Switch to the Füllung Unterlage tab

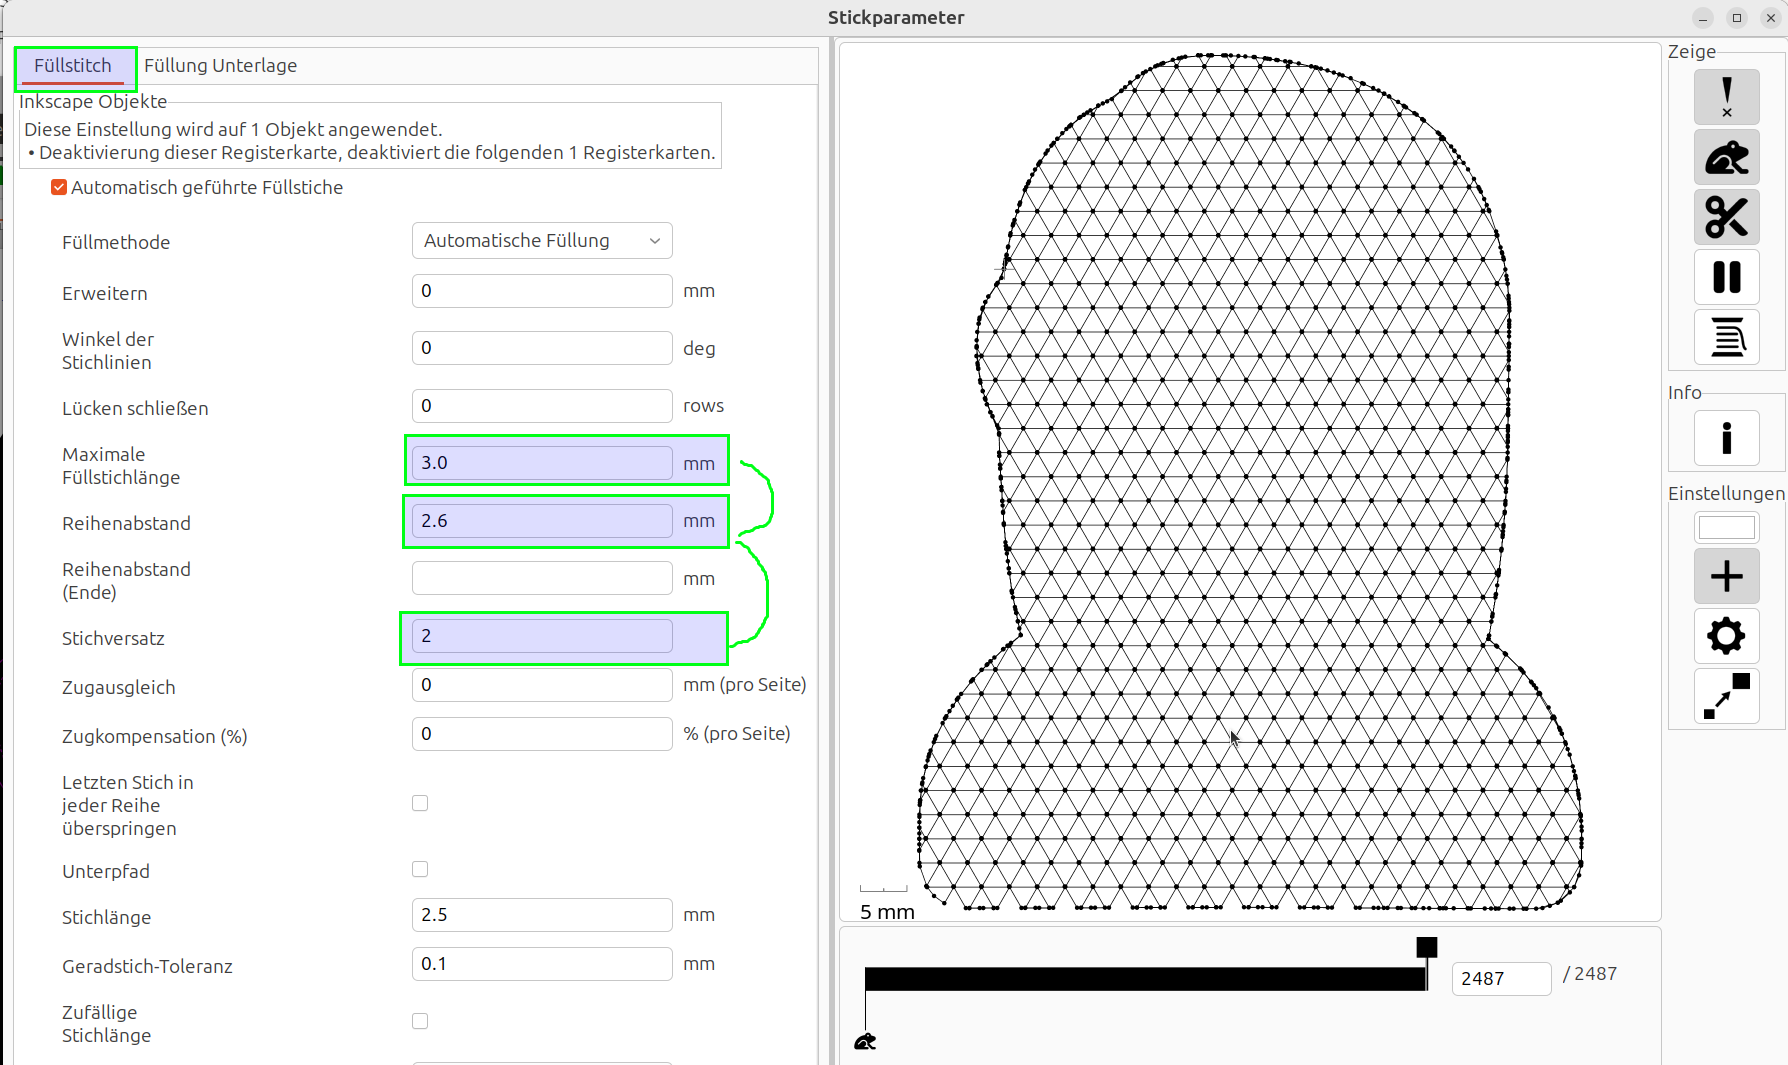point(220,66)
